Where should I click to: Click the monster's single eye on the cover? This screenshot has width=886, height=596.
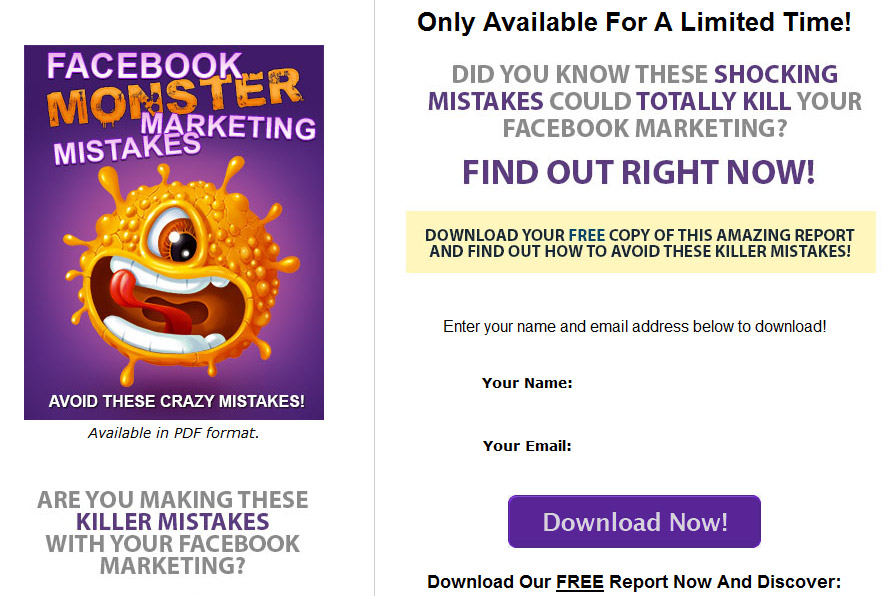(x=176, y=236)
